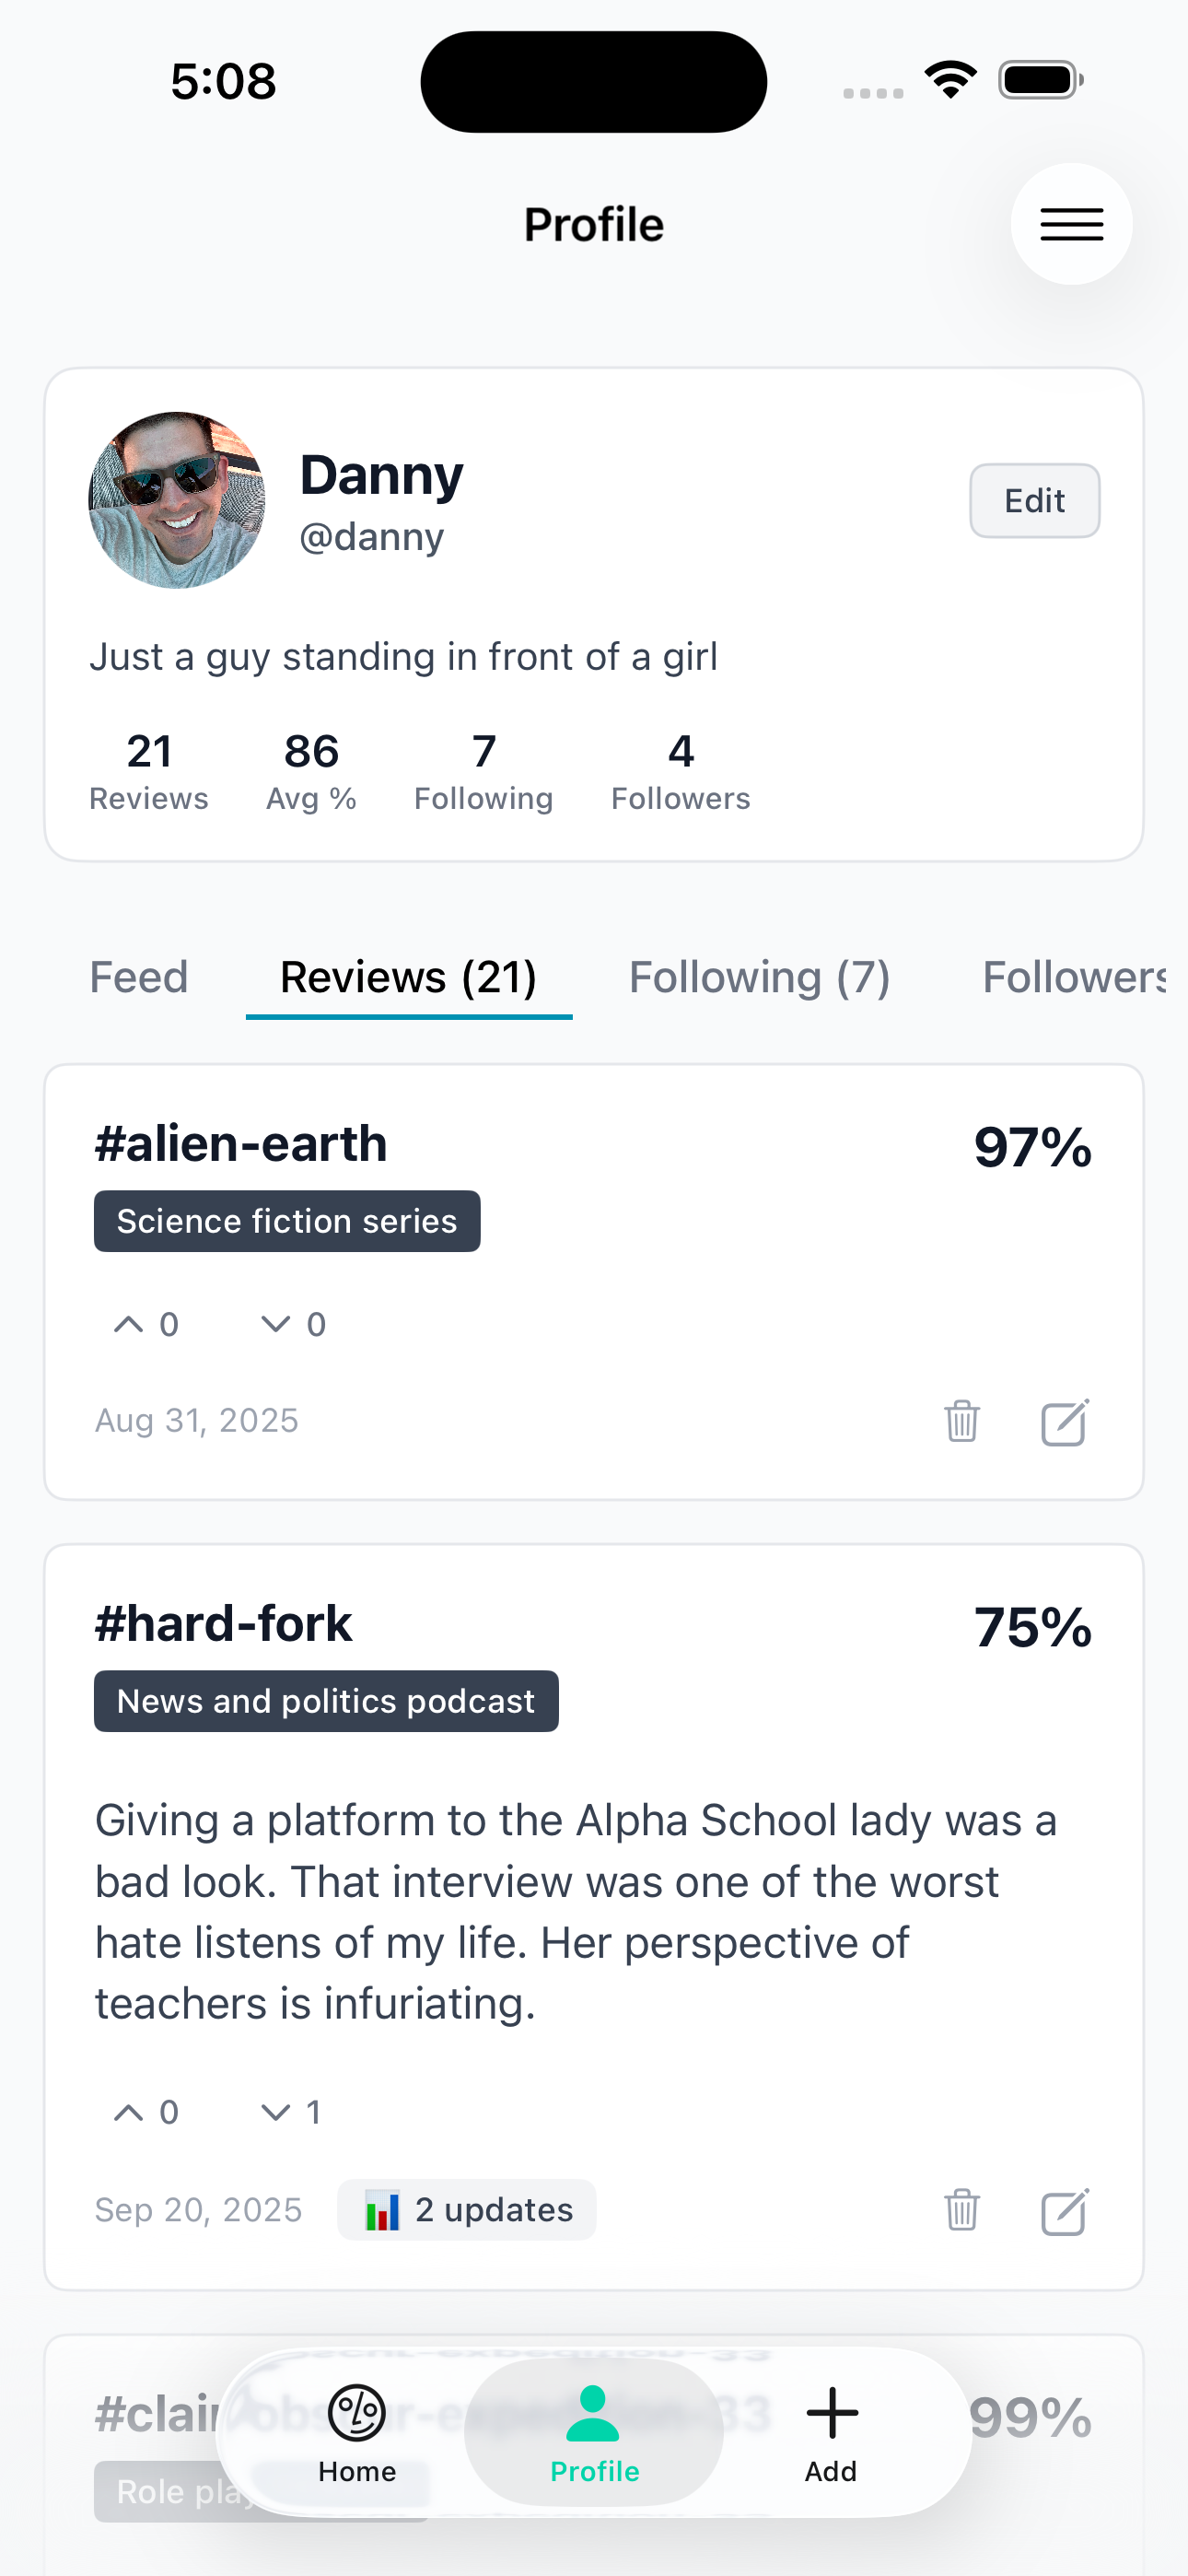Switch to the Feed tab
The width and height of the screenshot is (1188, 2576).
[x=139, y=977]
